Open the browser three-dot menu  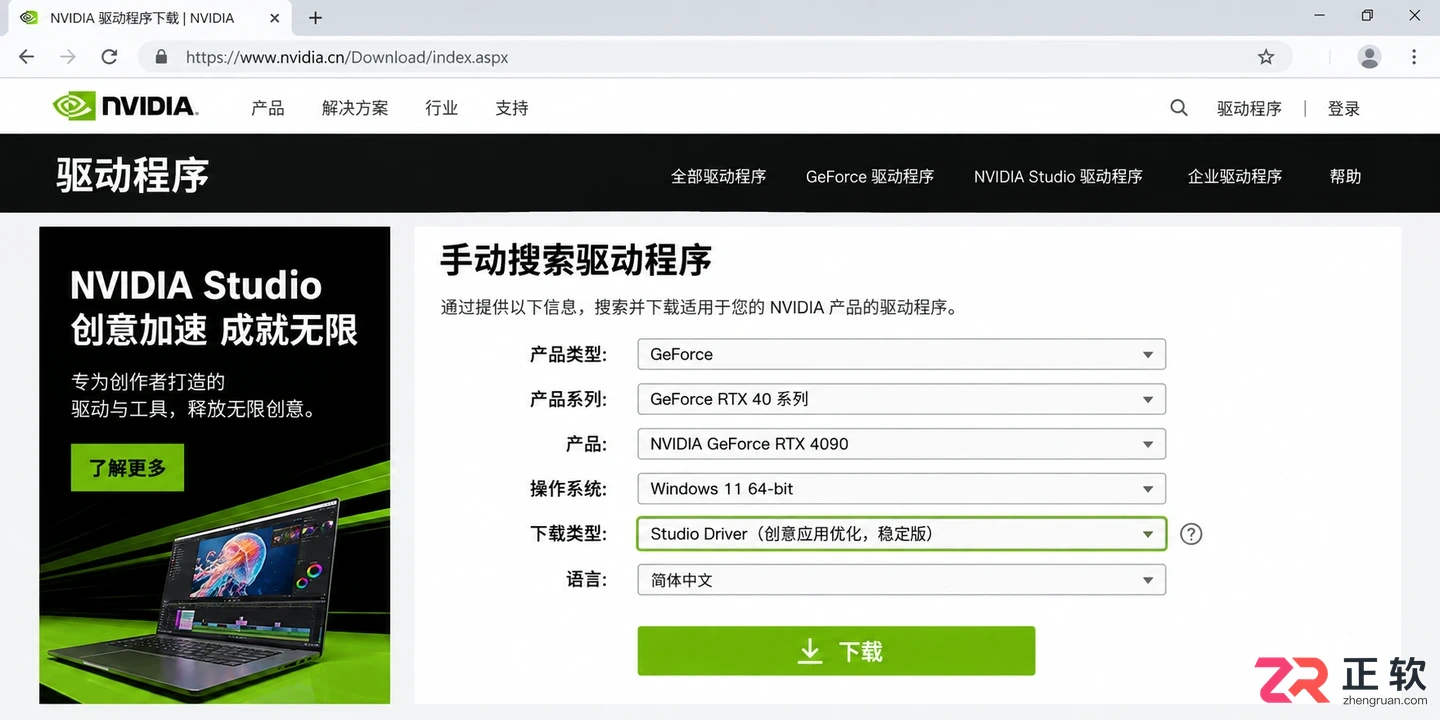[x=1414, y=57]
